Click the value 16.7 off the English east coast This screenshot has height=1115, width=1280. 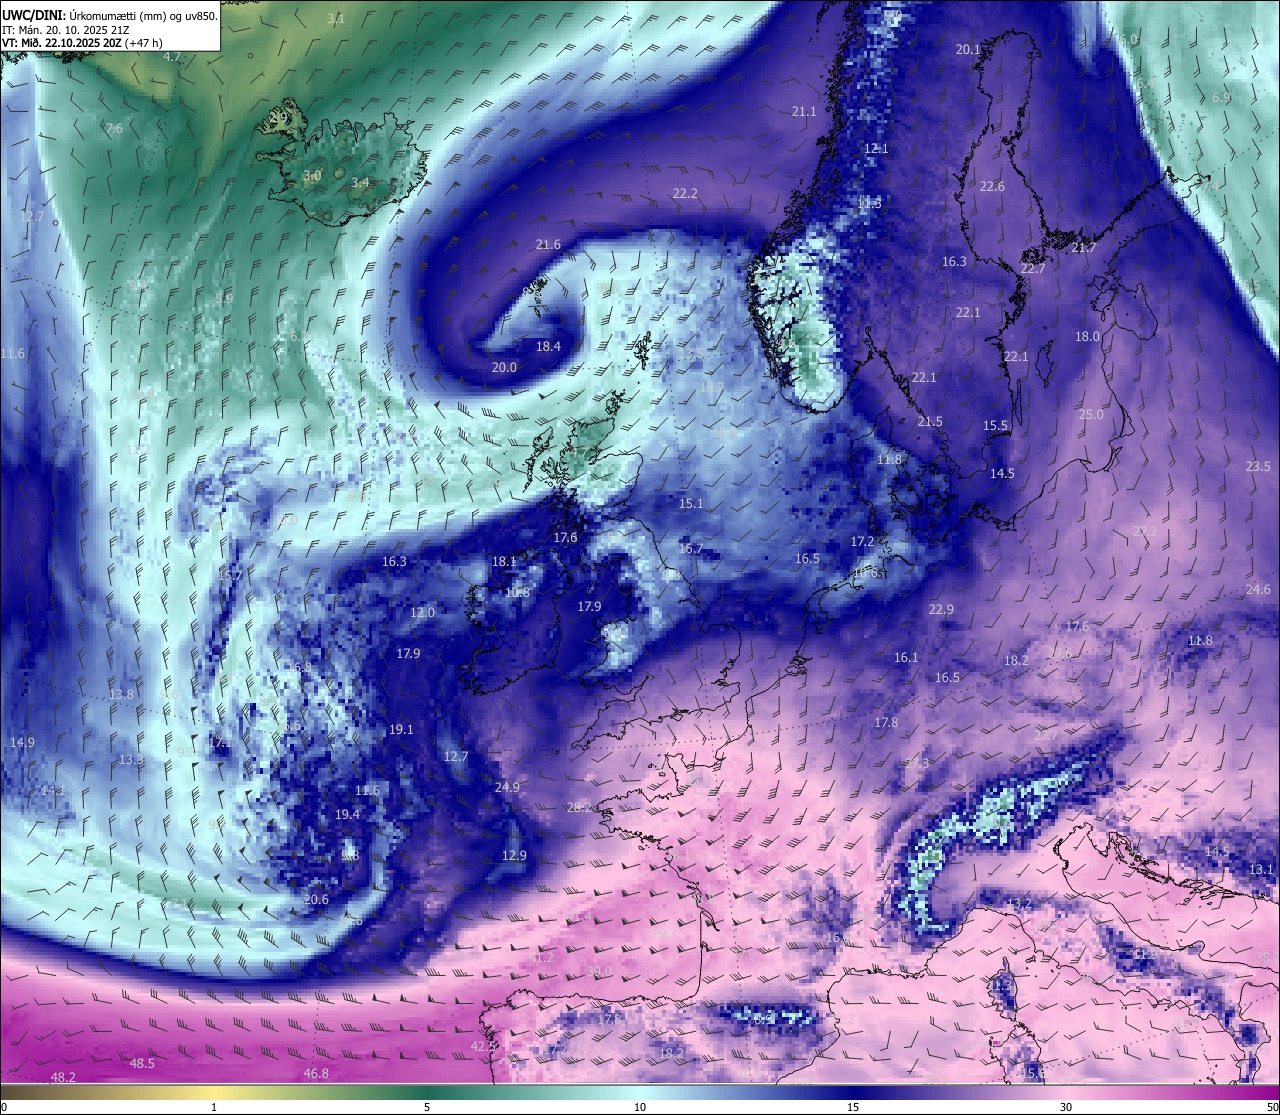(x=690, y=548)
